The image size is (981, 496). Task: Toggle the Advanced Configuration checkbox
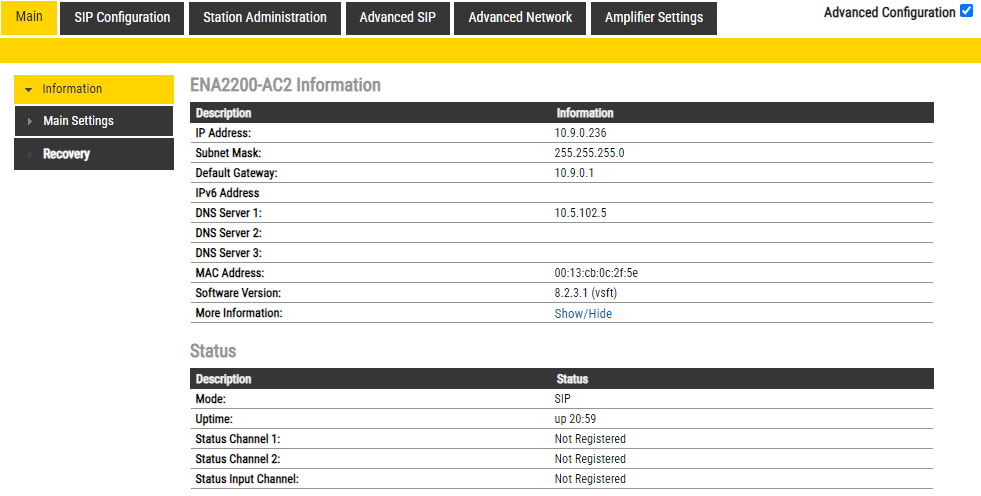[x=966, y=12]
